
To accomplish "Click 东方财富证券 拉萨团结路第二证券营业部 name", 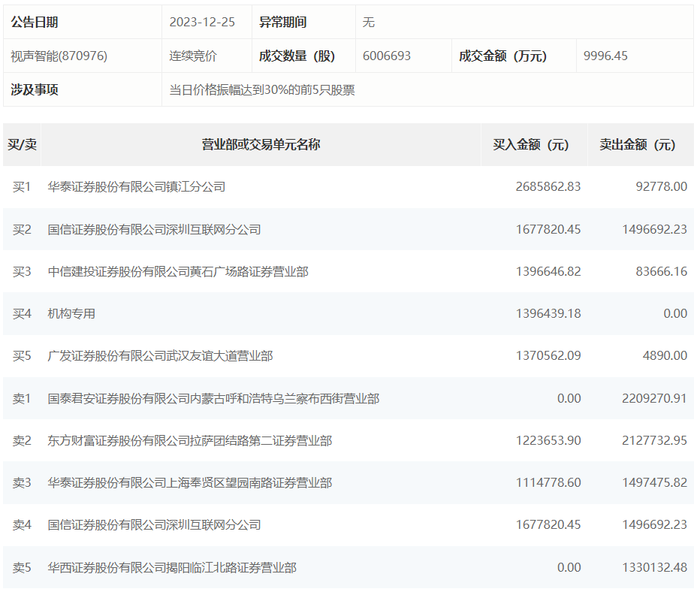I will [190, 441].
